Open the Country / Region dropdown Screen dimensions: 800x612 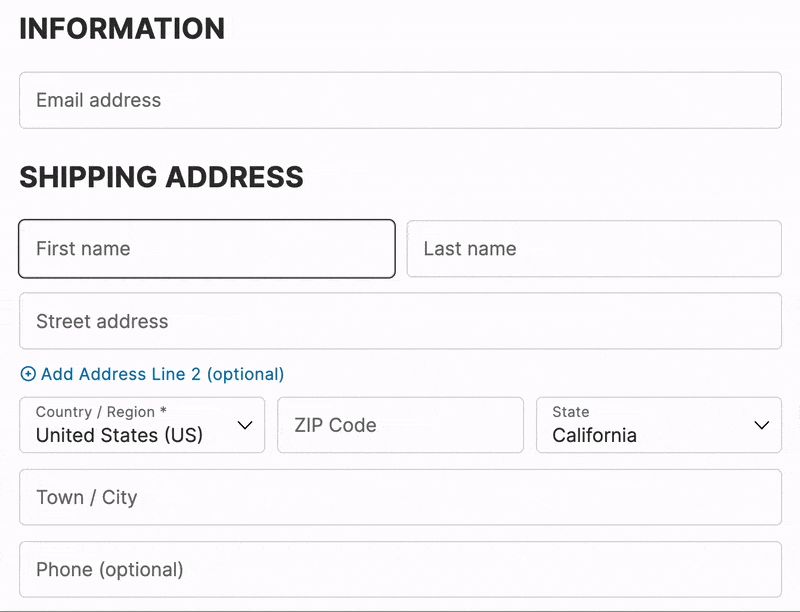point(142,425)
